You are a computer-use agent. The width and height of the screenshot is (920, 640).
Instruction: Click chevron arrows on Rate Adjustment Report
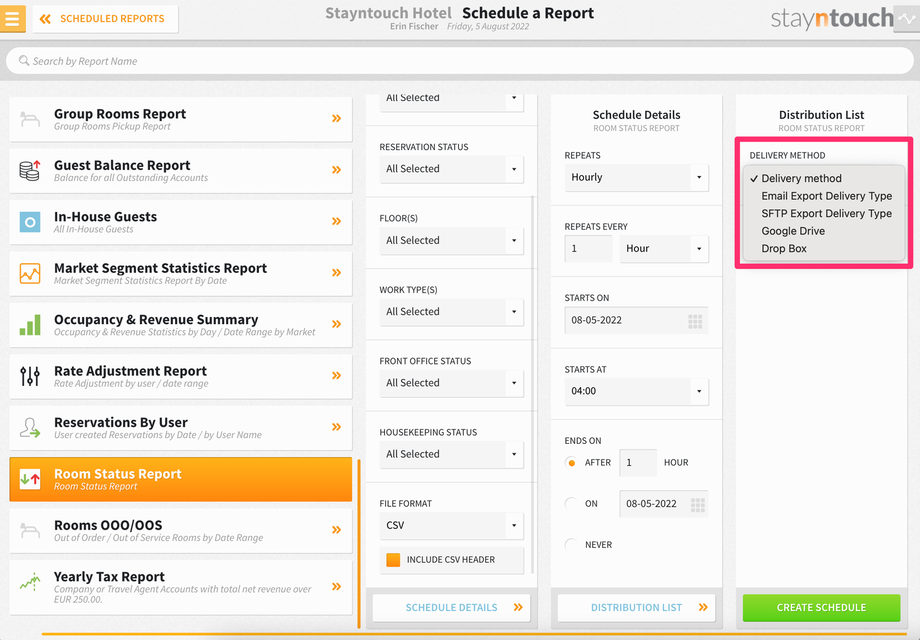click(336, 375)
